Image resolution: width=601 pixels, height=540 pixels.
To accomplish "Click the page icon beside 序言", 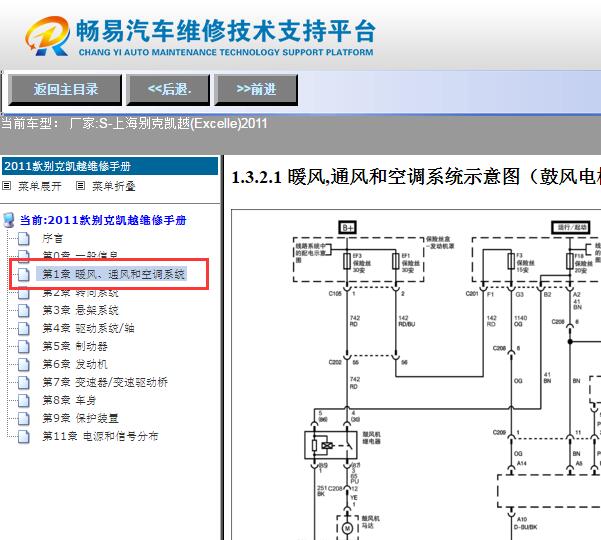I will pyautogui.click(x=24, y=238).
